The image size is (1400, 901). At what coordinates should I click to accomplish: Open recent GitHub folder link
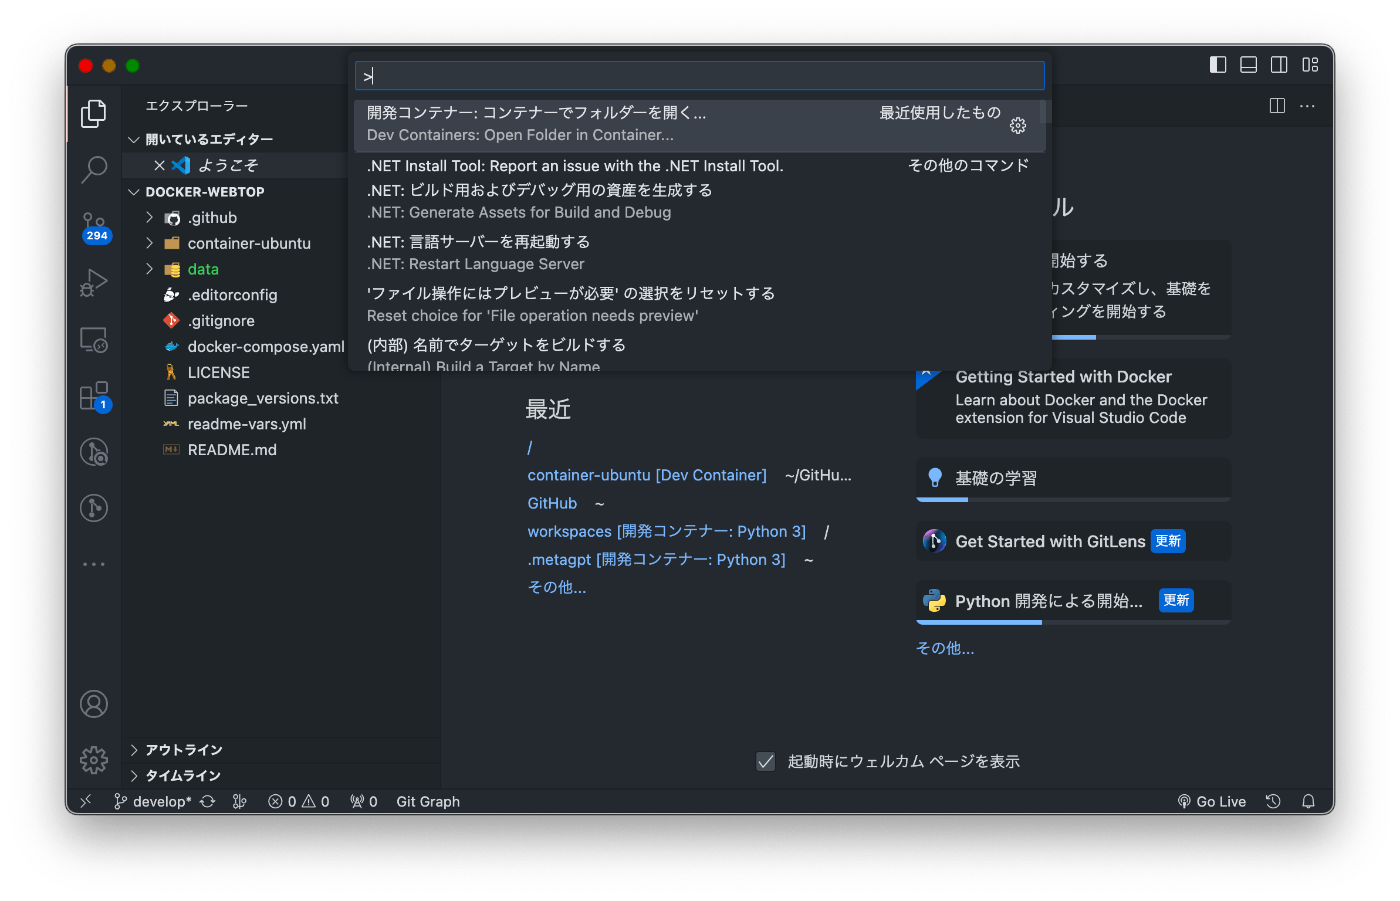(552, 503)
